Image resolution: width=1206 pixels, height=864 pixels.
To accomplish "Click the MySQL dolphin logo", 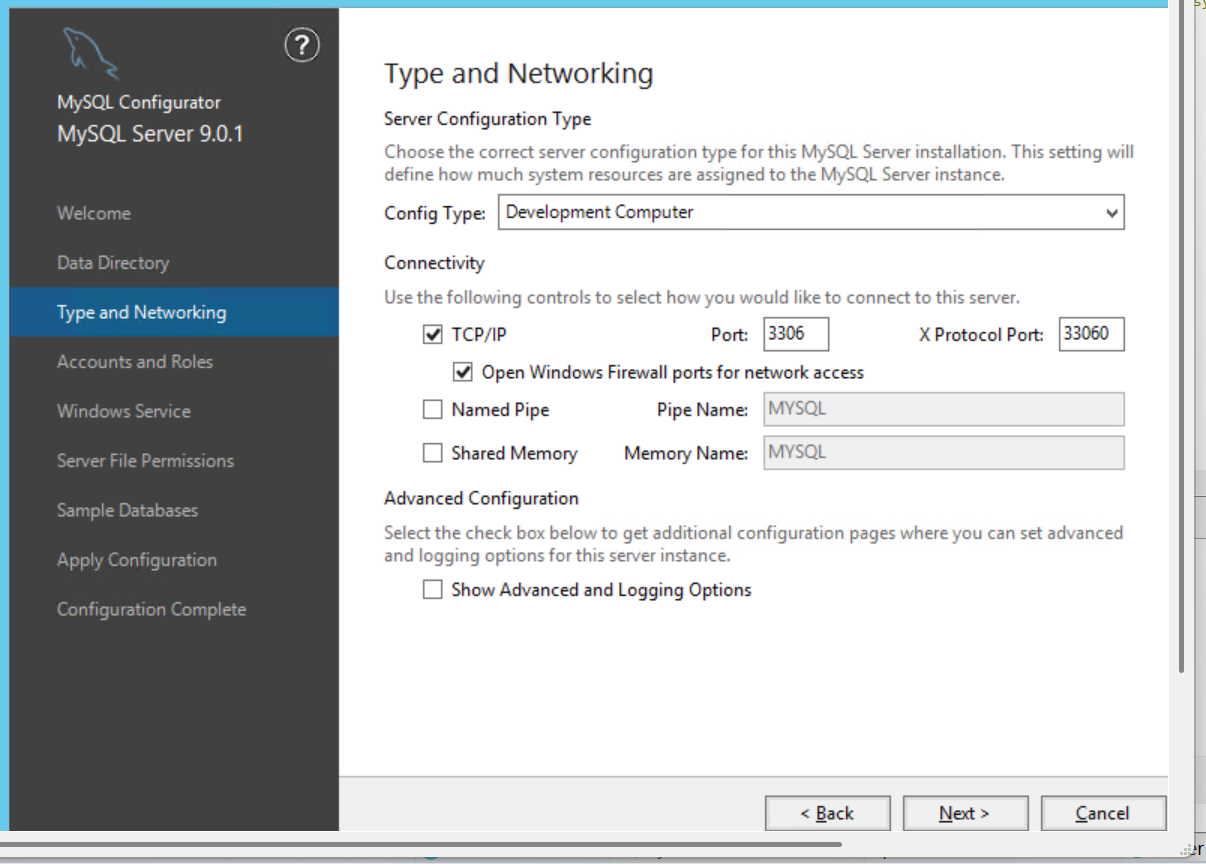I will pos(90,53).
